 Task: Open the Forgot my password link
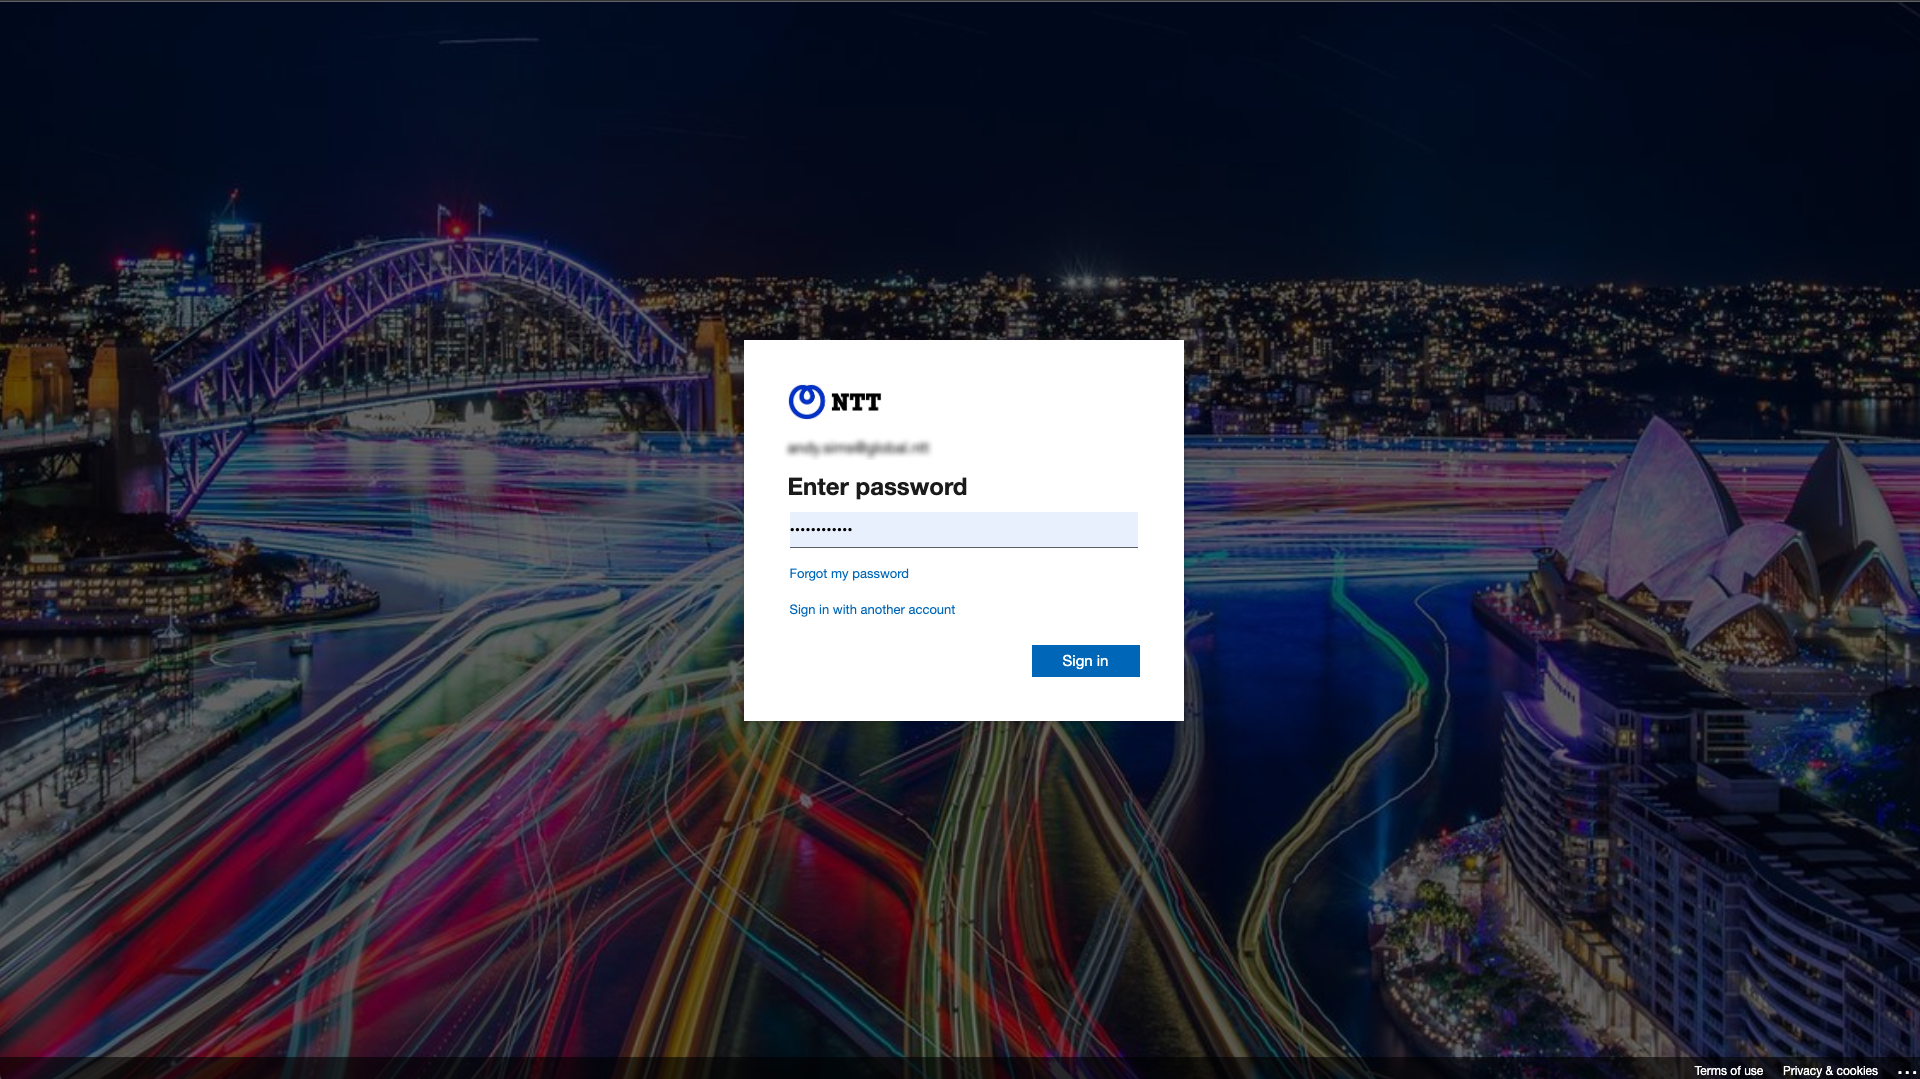click(x=849, y=573)
